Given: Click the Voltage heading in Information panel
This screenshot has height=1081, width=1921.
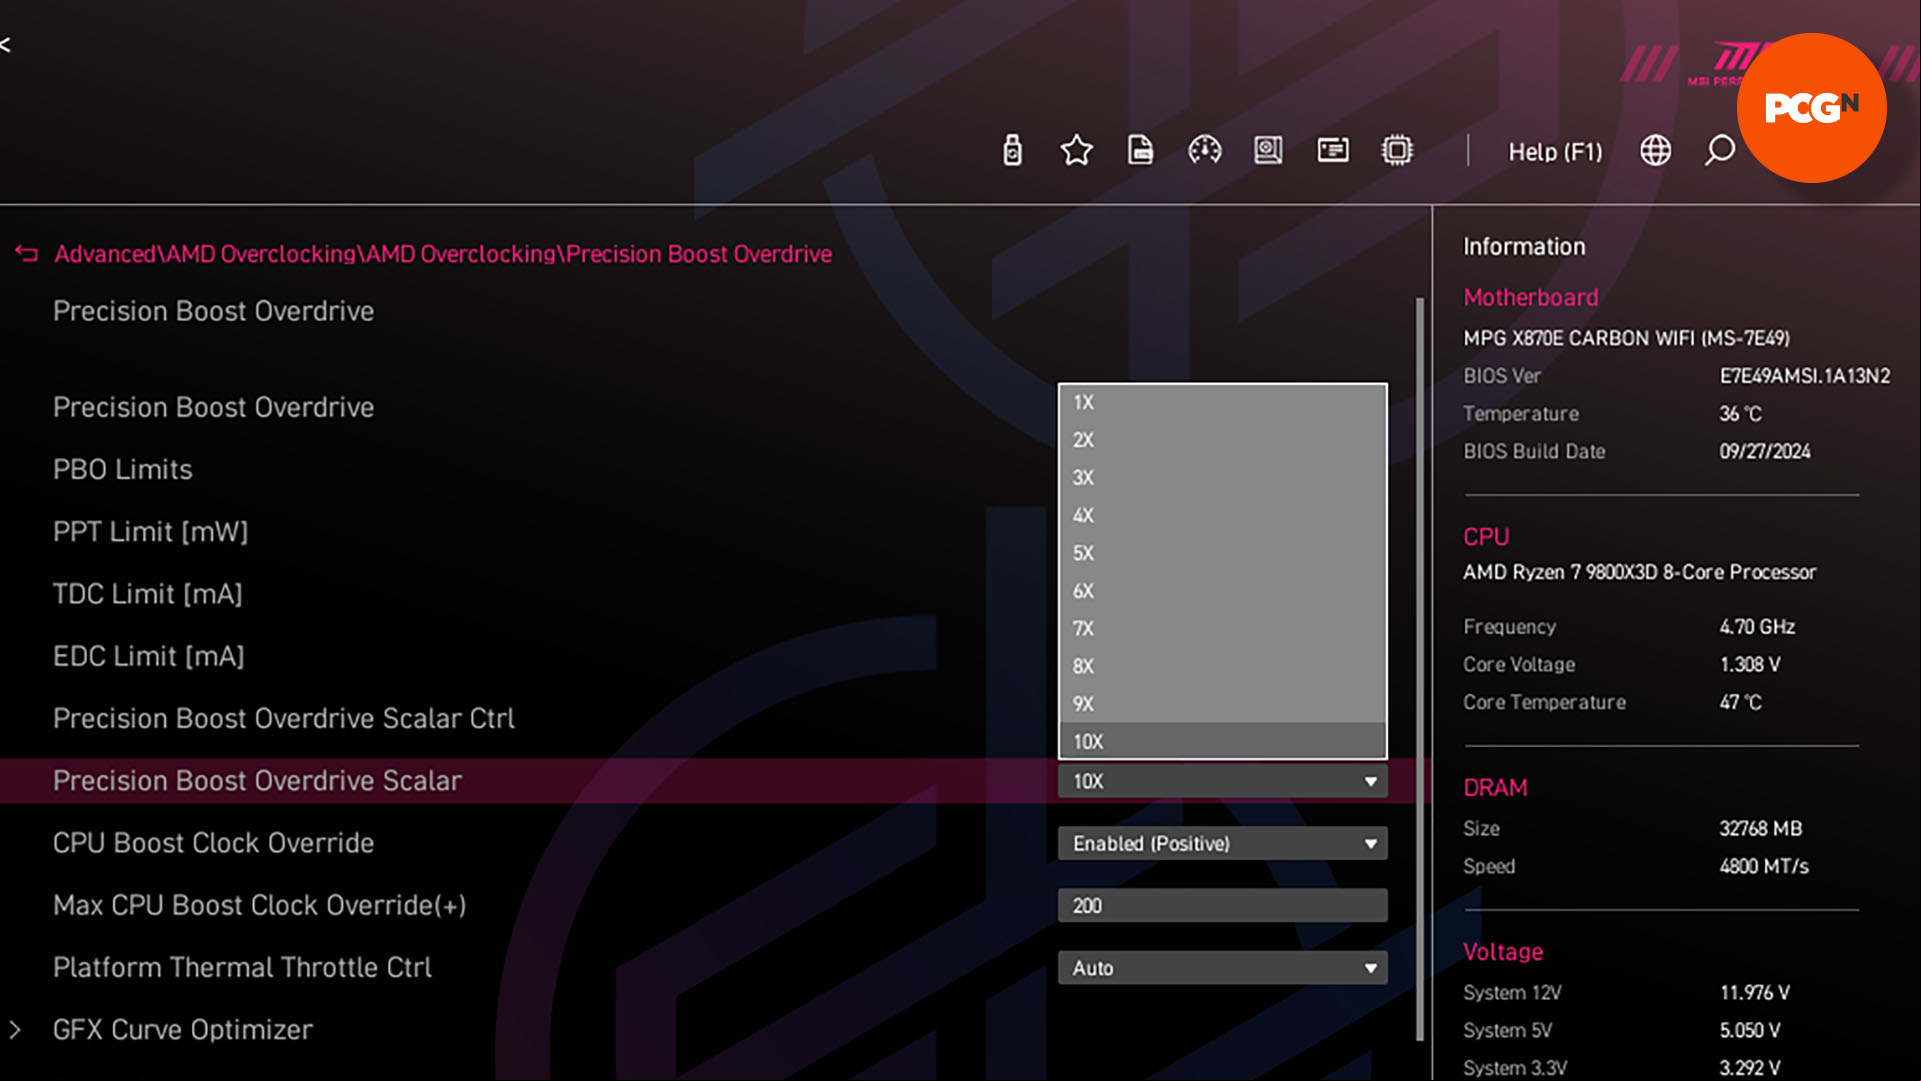Looking at the screenshot, I should [x=1503, y=952].
